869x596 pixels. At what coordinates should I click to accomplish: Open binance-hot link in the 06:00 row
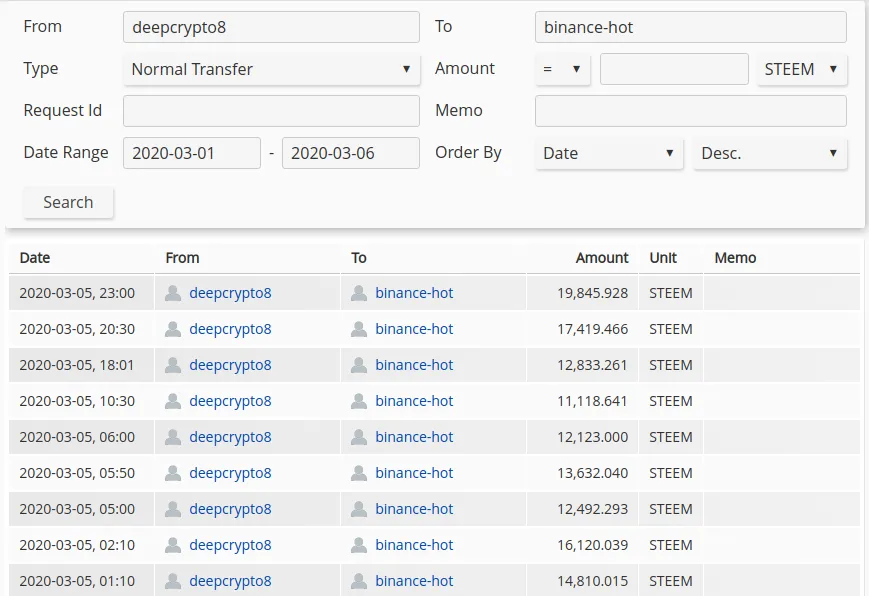click(x=414, y=437)
